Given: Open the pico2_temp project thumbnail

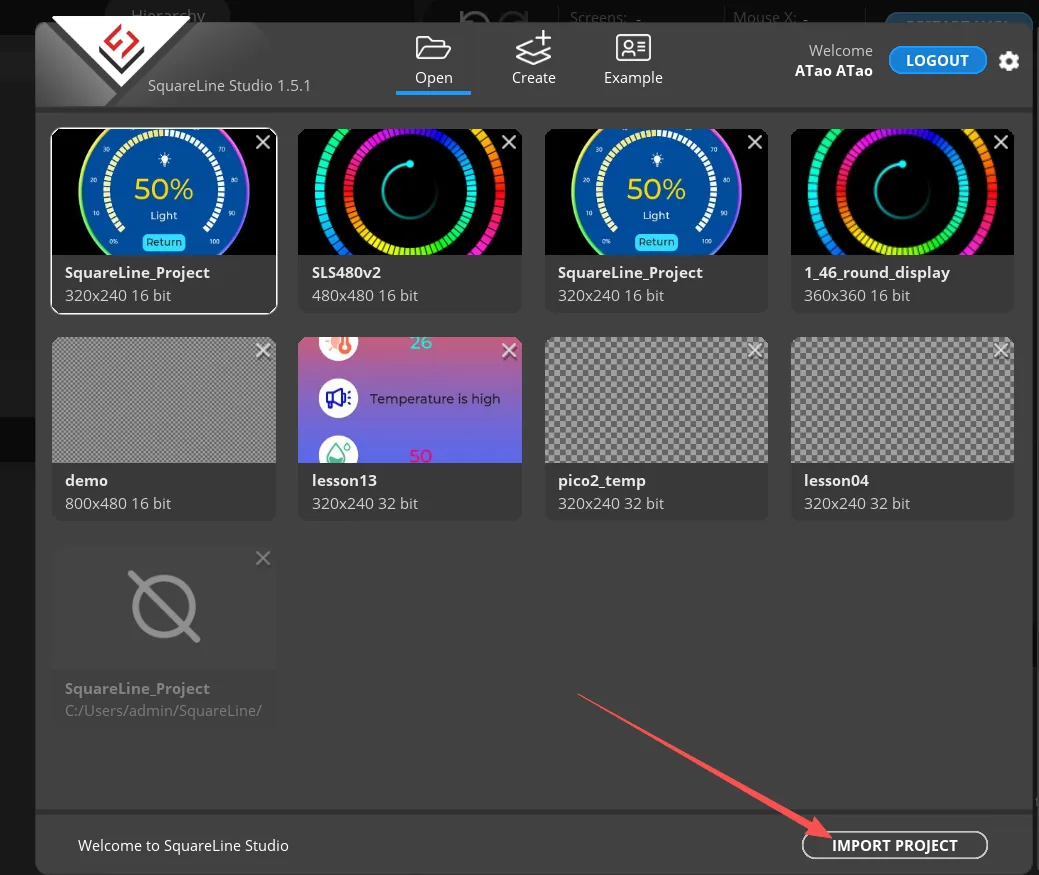Looking at the screenshot, I should tap(656, 400).
